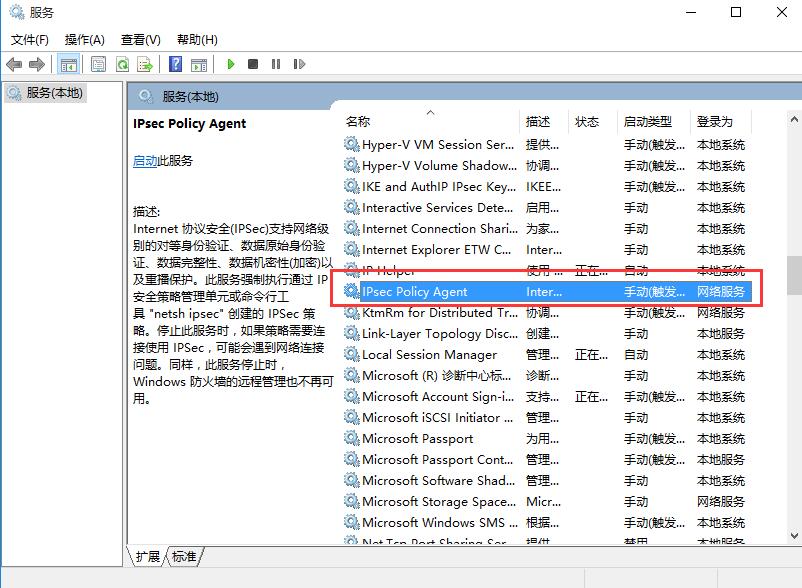Maximize the 服务 window
Screen dimensions: 802x588
(x=736, y=12)
